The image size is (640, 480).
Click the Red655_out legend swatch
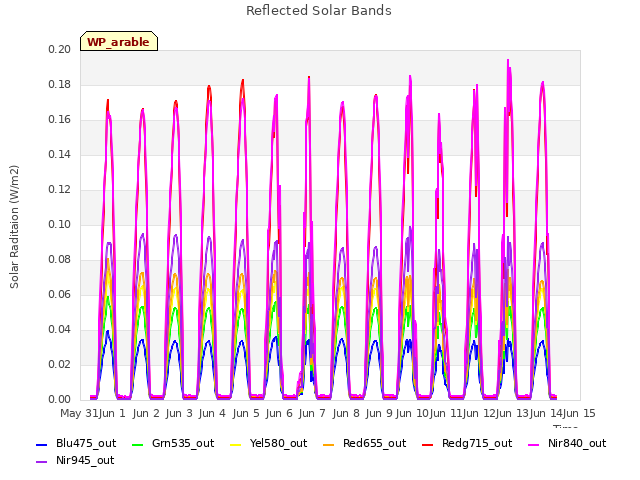tap(329, 444)
